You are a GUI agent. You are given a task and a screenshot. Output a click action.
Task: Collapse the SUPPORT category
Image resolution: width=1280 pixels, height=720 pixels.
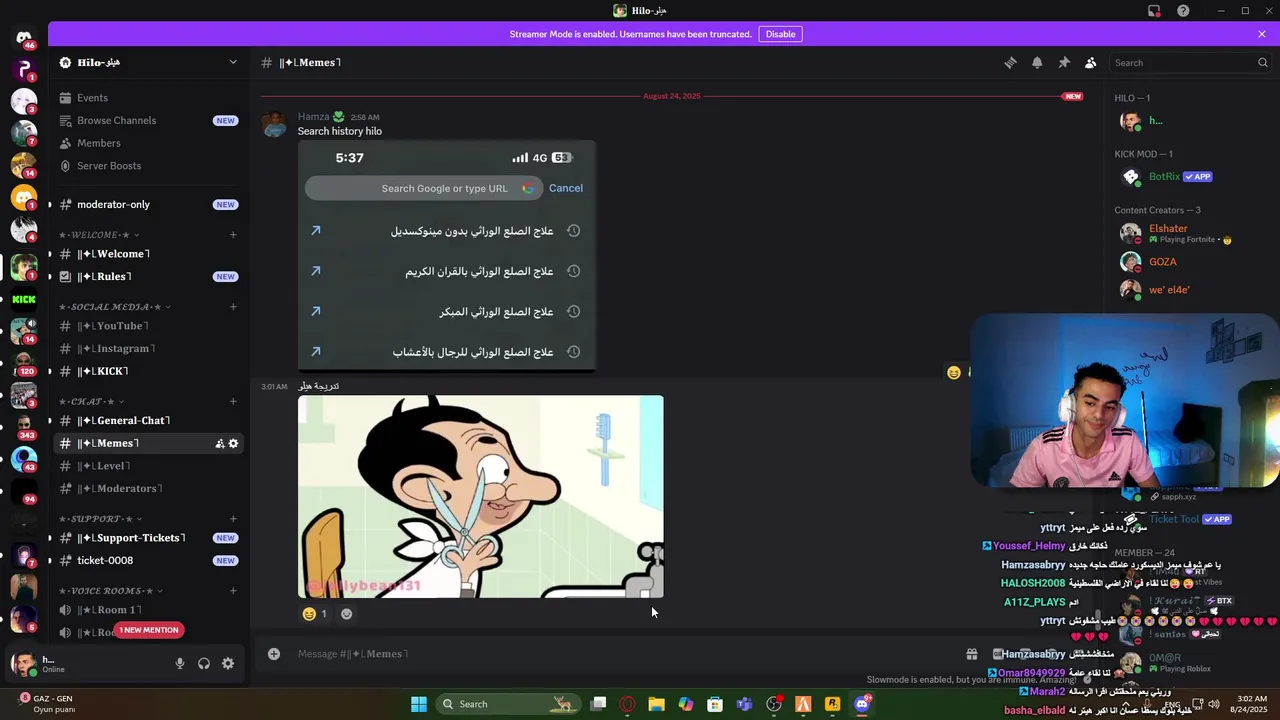pos(101,519)
